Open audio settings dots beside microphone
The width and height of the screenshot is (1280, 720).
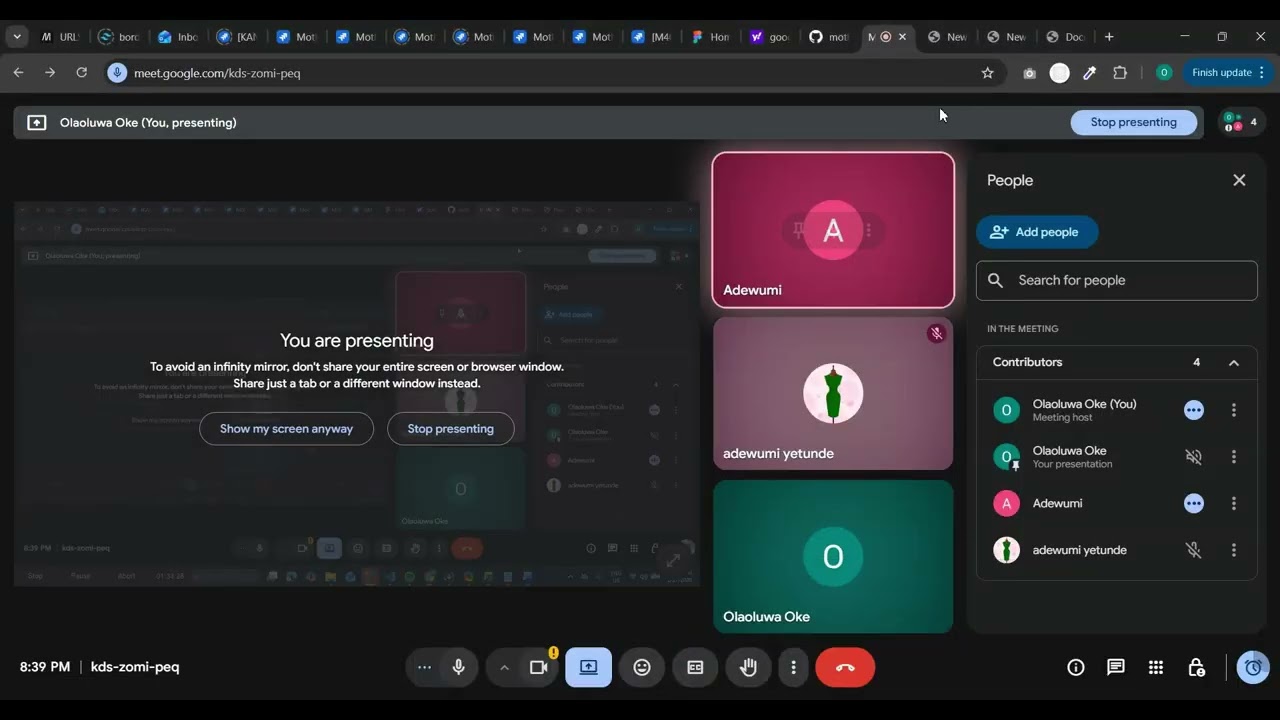click(x=424, y=667)
